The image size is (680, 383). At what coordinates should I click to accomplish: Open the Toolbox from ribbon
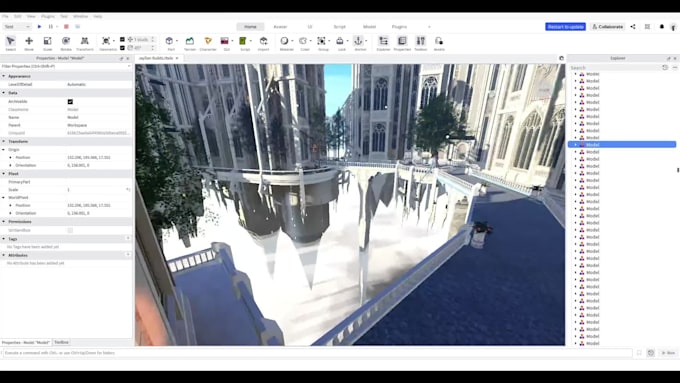(421, 43)
